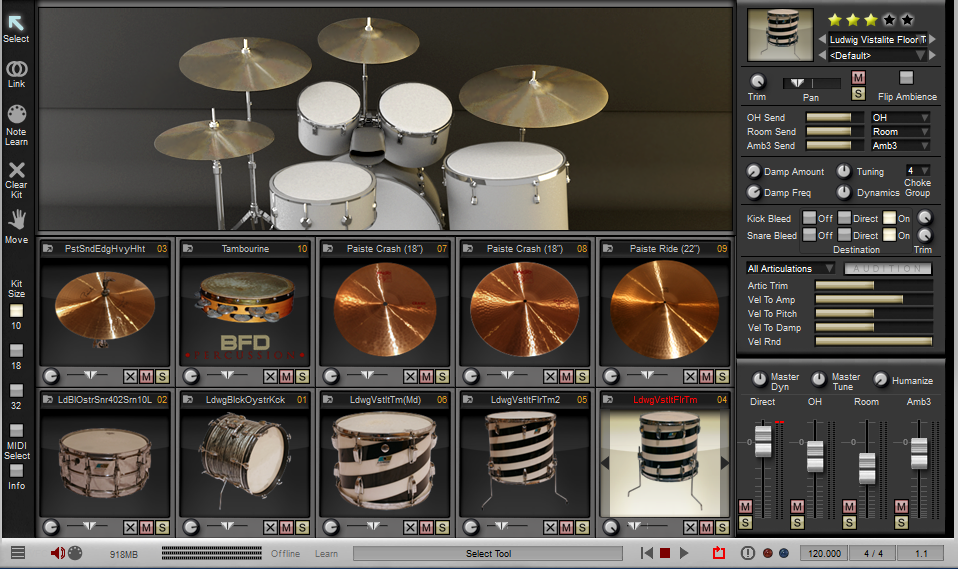Image resolution: width=958 pixels, height=569 pixels.
Task: Select kit size 32
Action: (16, 391)
